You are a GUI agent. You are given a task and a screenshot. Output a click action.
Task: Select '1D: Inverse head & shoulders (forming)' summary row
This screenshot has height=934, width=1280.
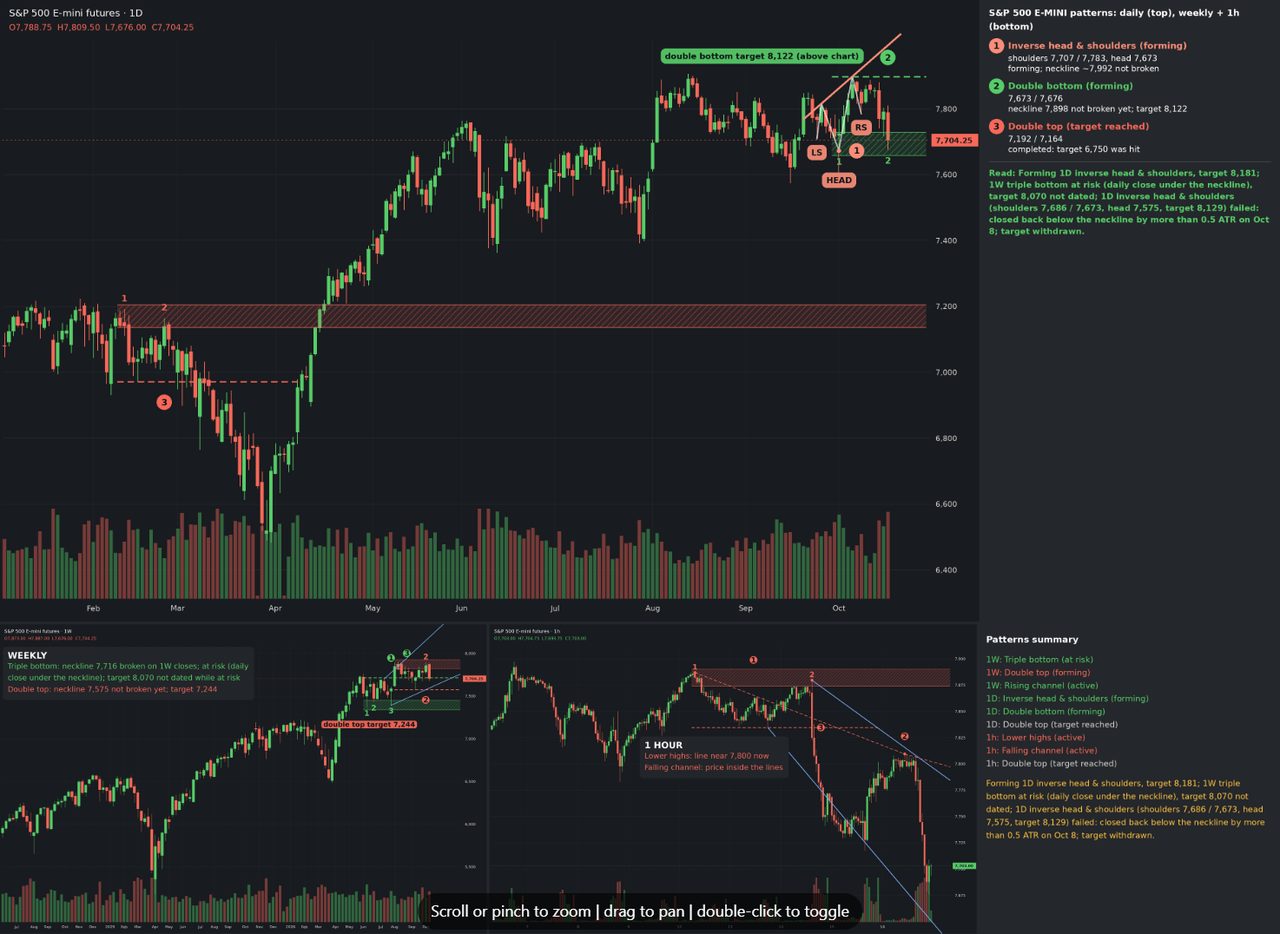[x=1067, y=699]
